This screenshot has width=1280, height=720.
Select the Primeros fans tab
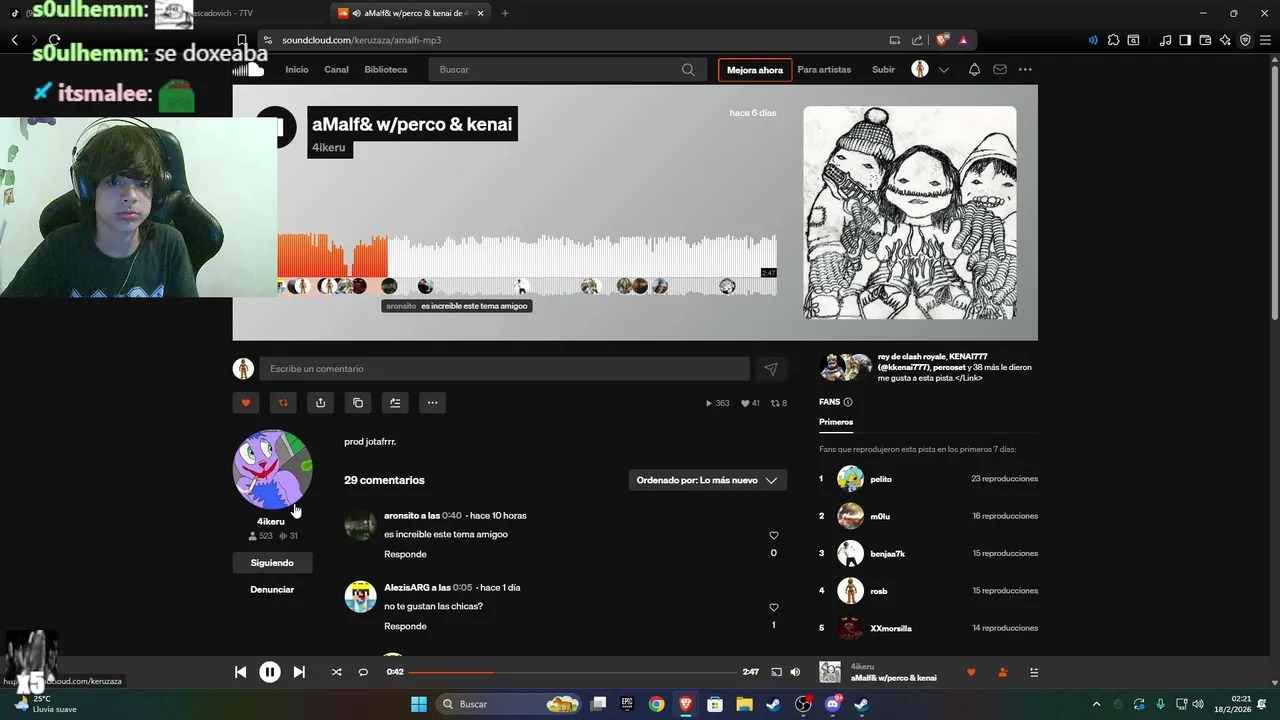pyautogui.click(x=836, y=422)
